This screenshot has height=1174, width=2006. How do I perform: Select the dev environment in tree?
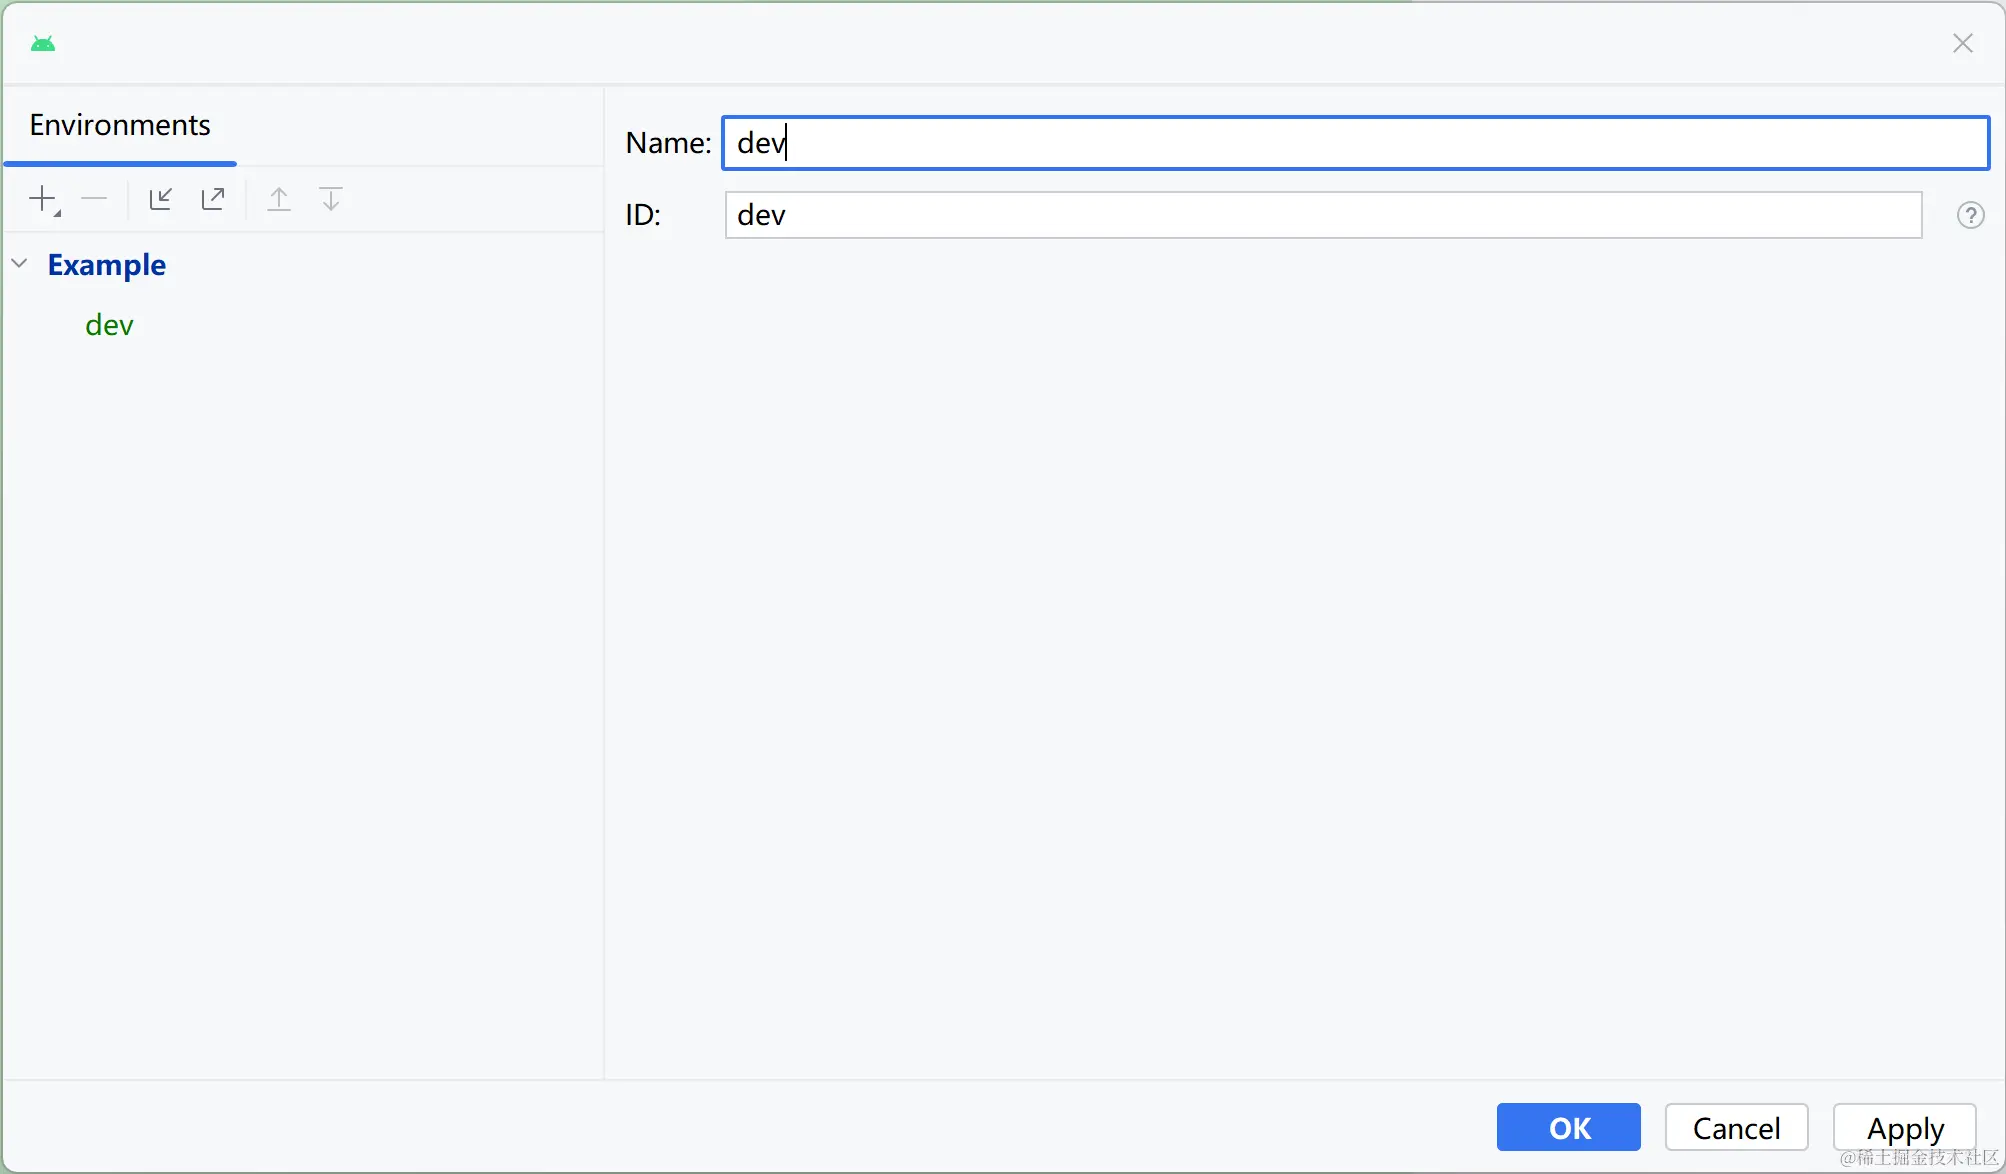point(109,325)
